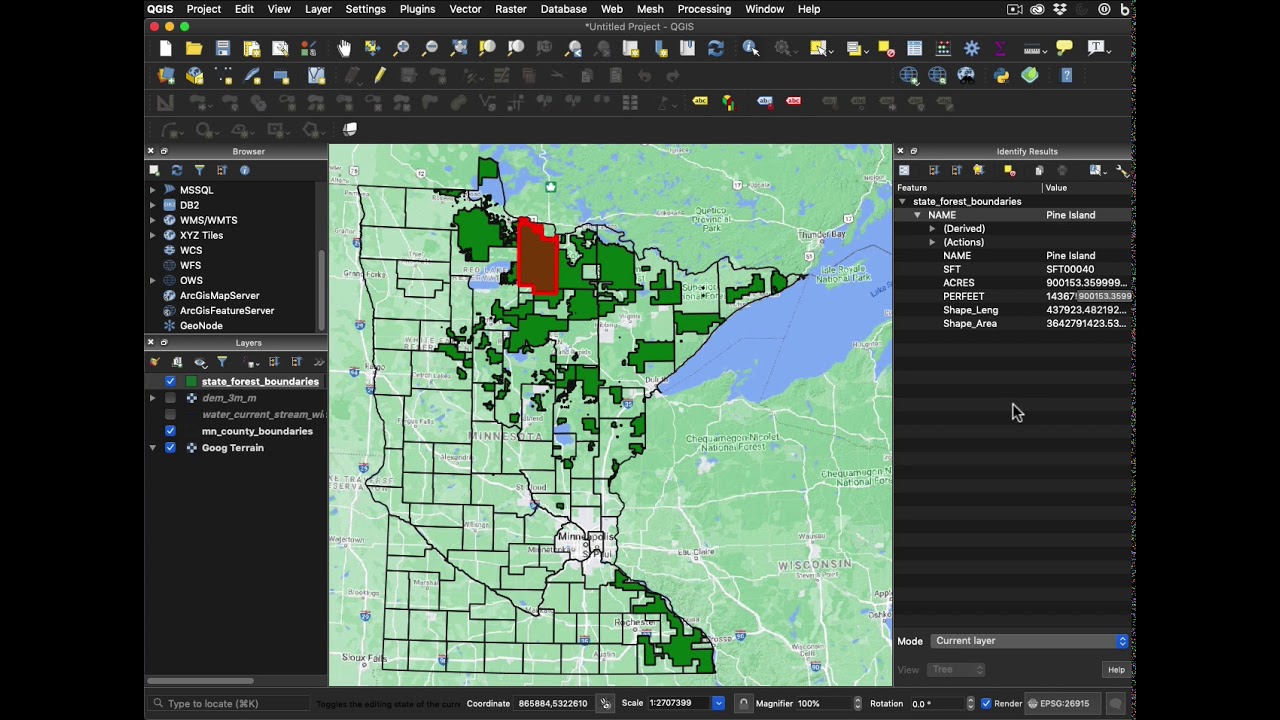The image size is (1280, 720).
Task: Open the Field Calculator icon
Action: (943, 48)
